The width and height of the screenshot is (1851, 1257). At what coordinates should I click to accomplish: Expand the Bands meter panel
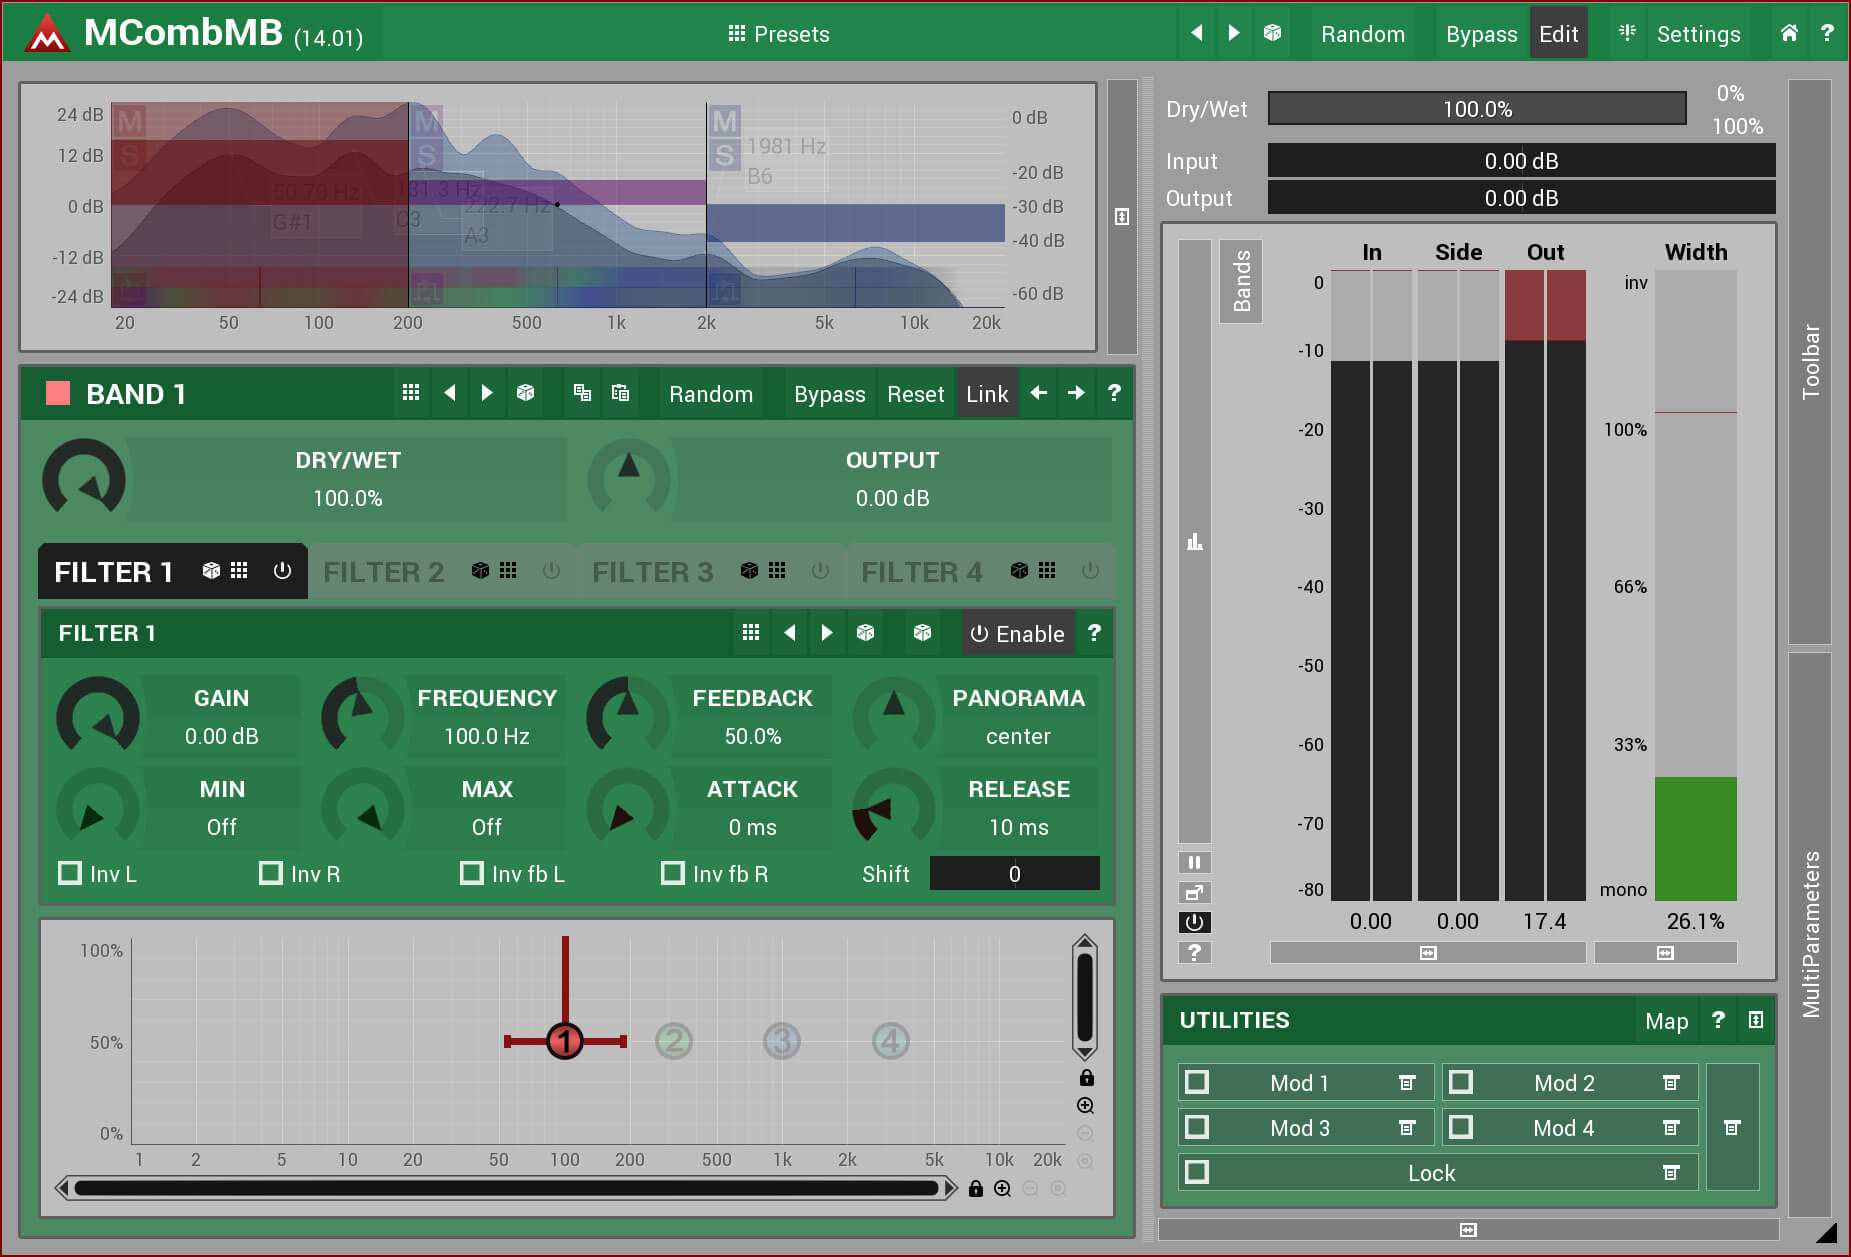coord(1241,281)
